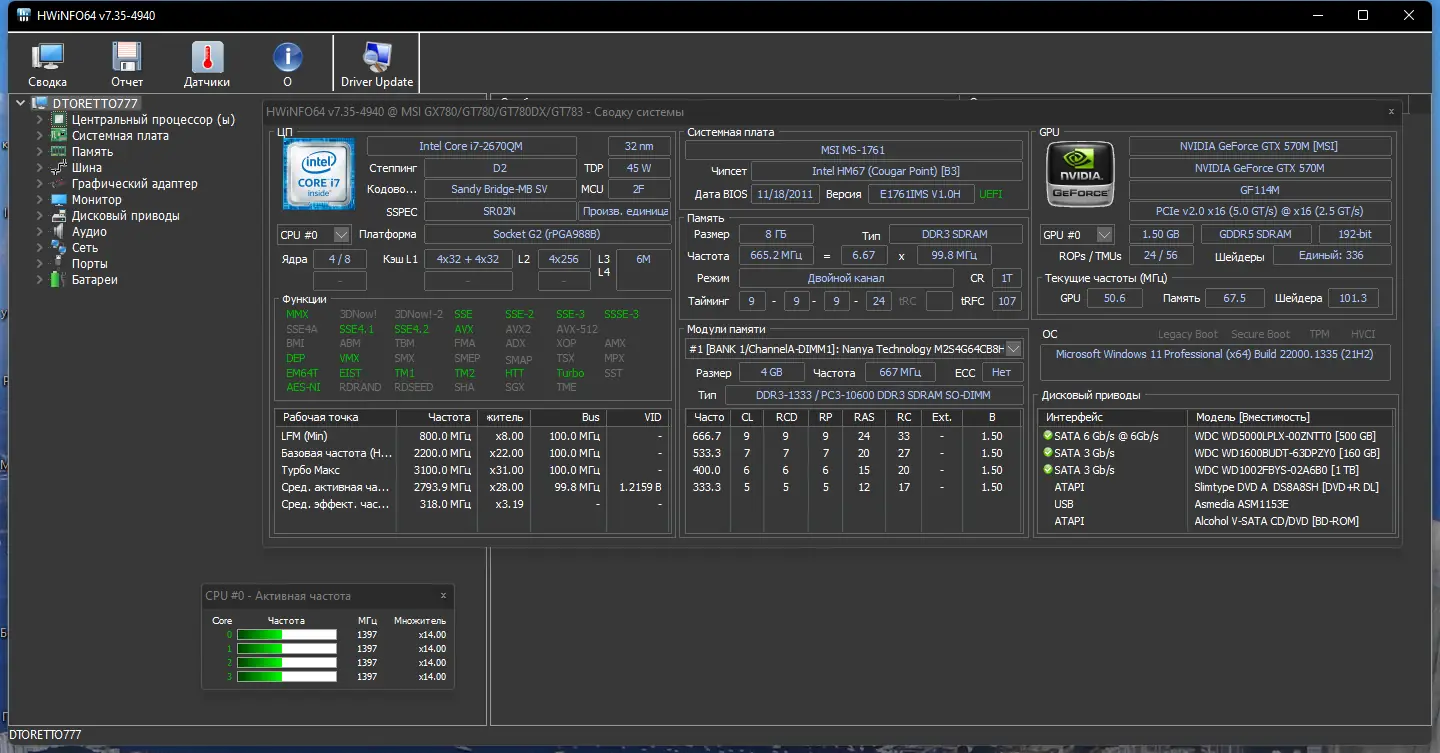This screenshot has width=1440, height=753.
Task: Select Центральный процессор (ы) in tree
Action: pos(153,119)
